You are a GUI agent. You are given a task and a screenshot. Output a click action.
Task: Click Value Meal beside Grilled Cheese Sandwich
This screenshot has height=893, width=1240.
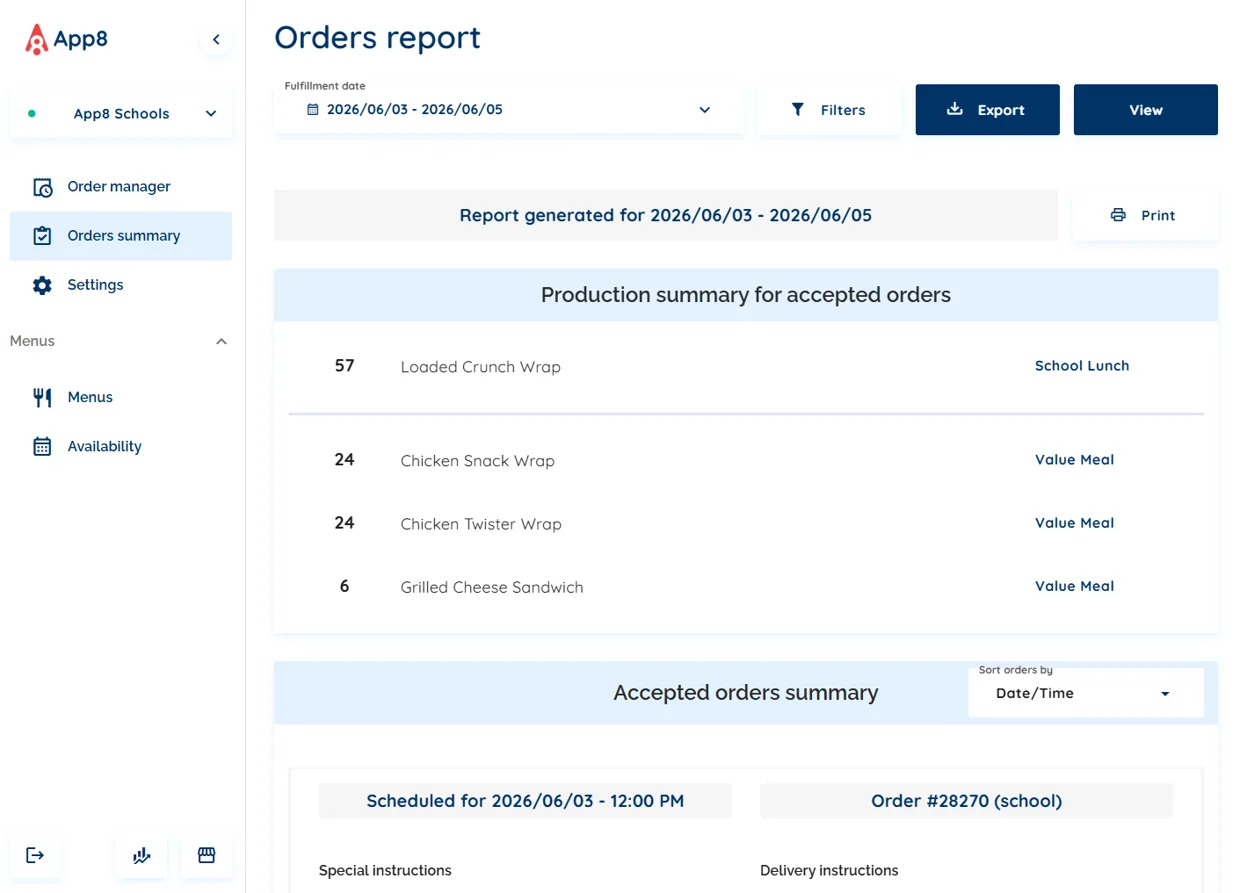[1074, 586]
